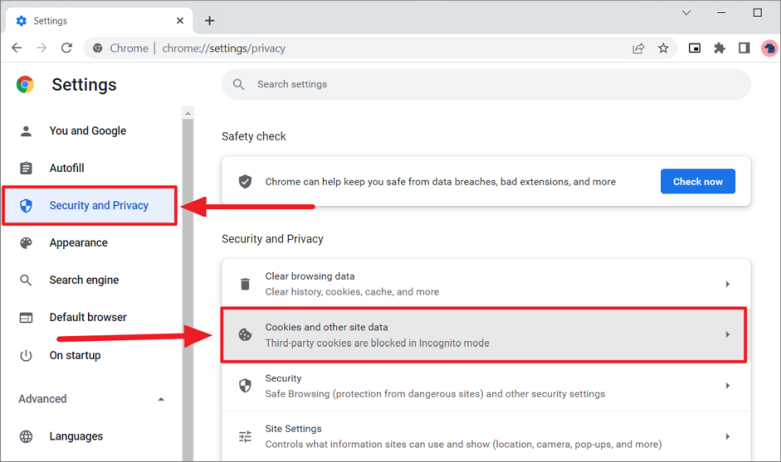Open the tab search dropdown chevron
Screen dimensions: 781x462
(687, 13)
